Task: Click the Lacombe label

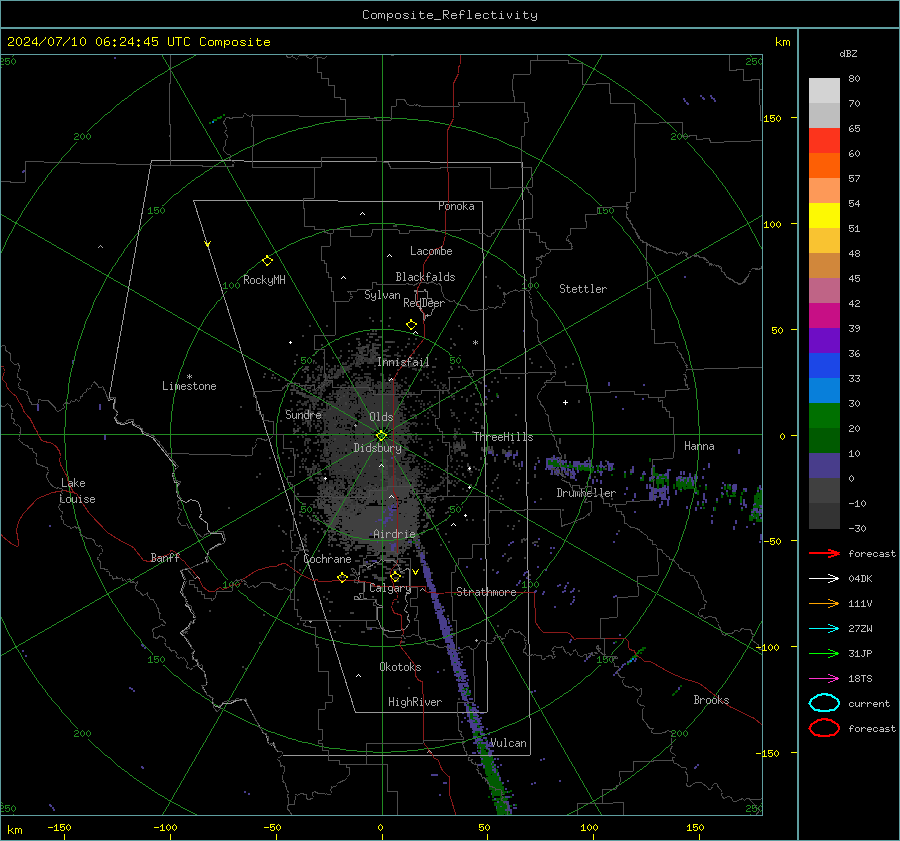Action: click(x=431, y=251)
